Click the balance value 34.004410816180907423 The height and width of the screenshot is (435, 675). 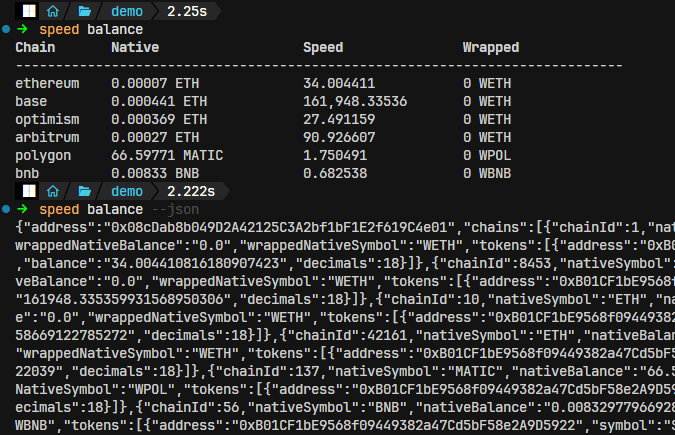point(195,264)
